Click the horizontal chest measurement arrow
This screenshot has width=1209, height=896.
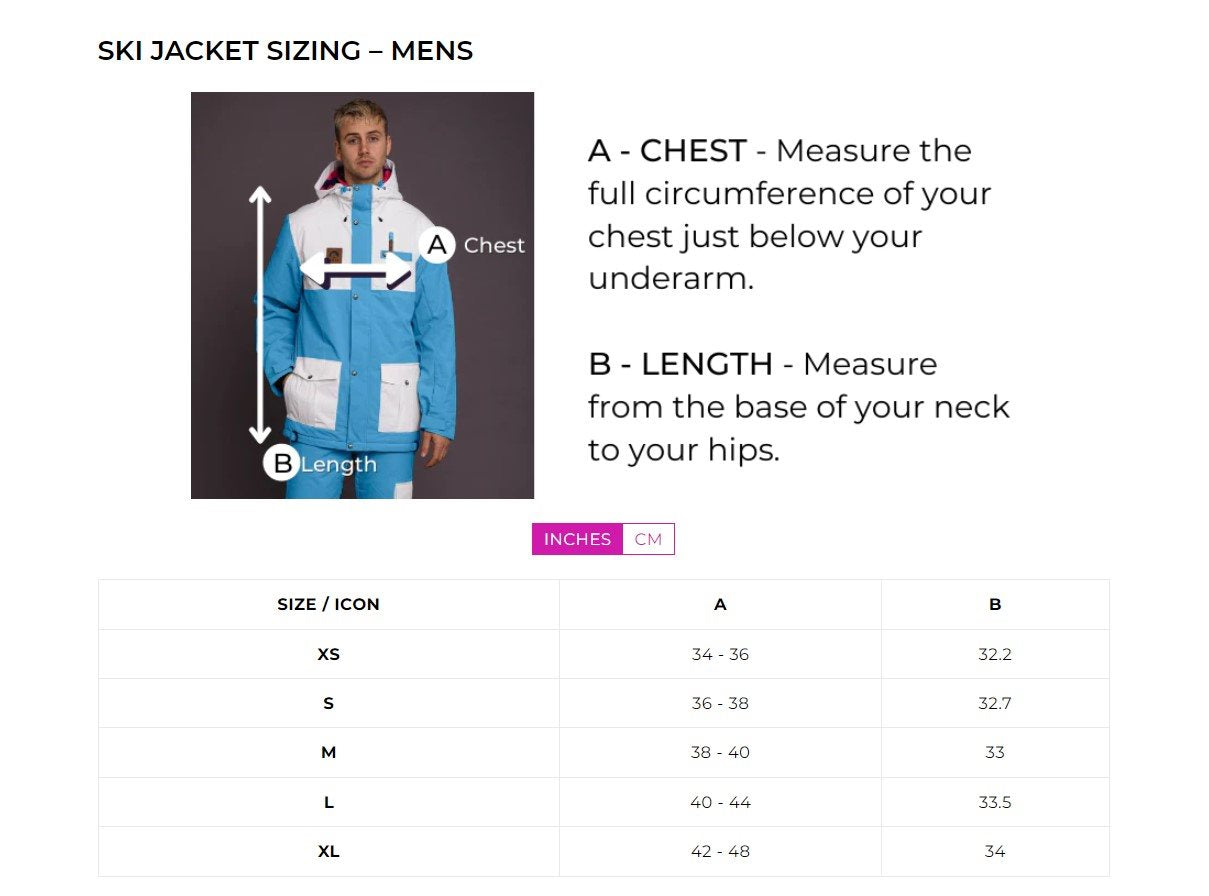pos(356,269)
